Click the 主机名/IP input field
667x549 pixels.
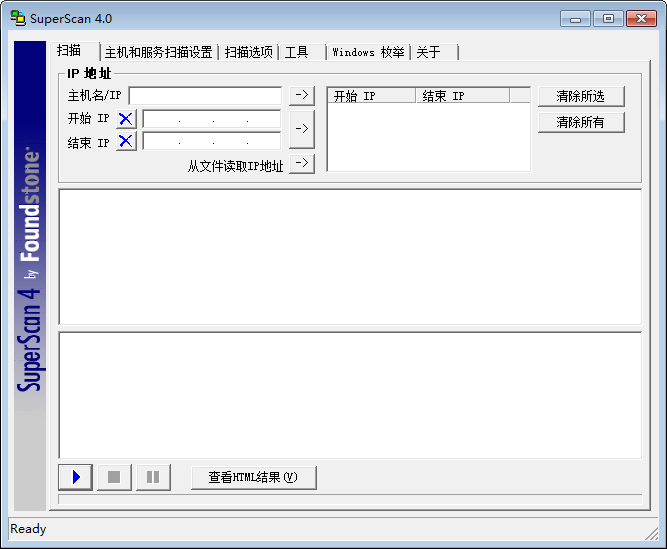pyautogui.click(x=205, y=96)
